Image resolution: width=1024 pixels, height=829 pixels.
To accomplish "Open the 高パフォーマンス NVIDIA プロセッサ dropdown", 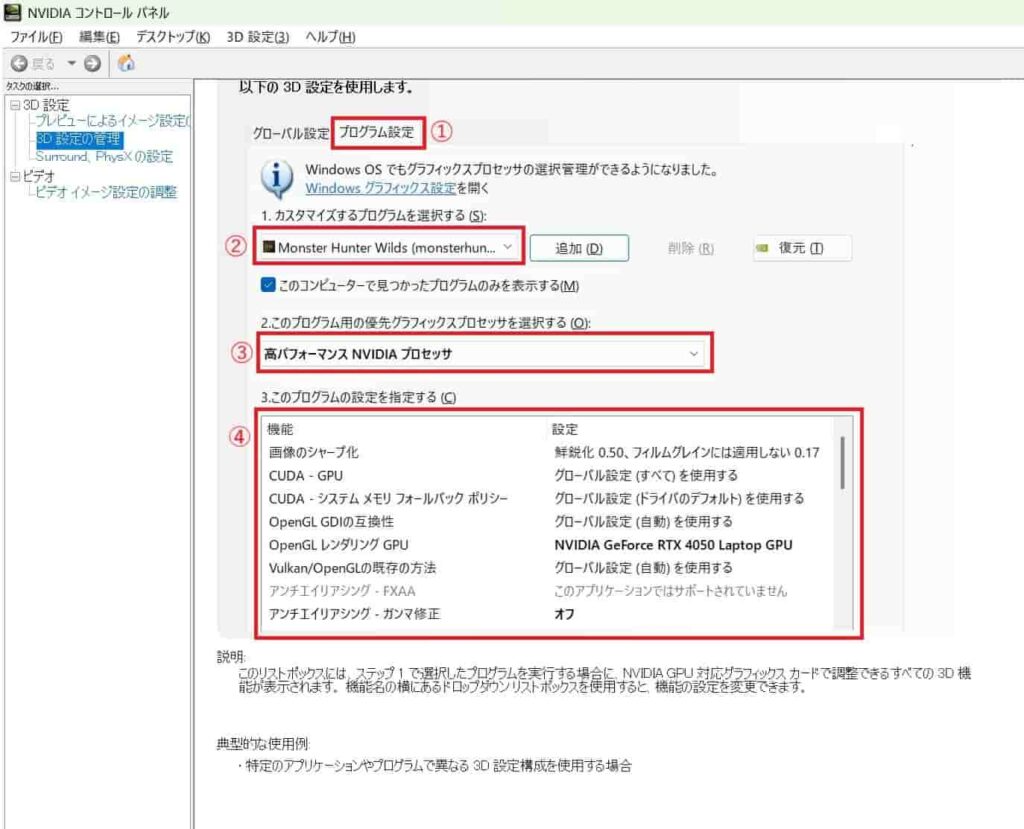I will tap(482, 353).
